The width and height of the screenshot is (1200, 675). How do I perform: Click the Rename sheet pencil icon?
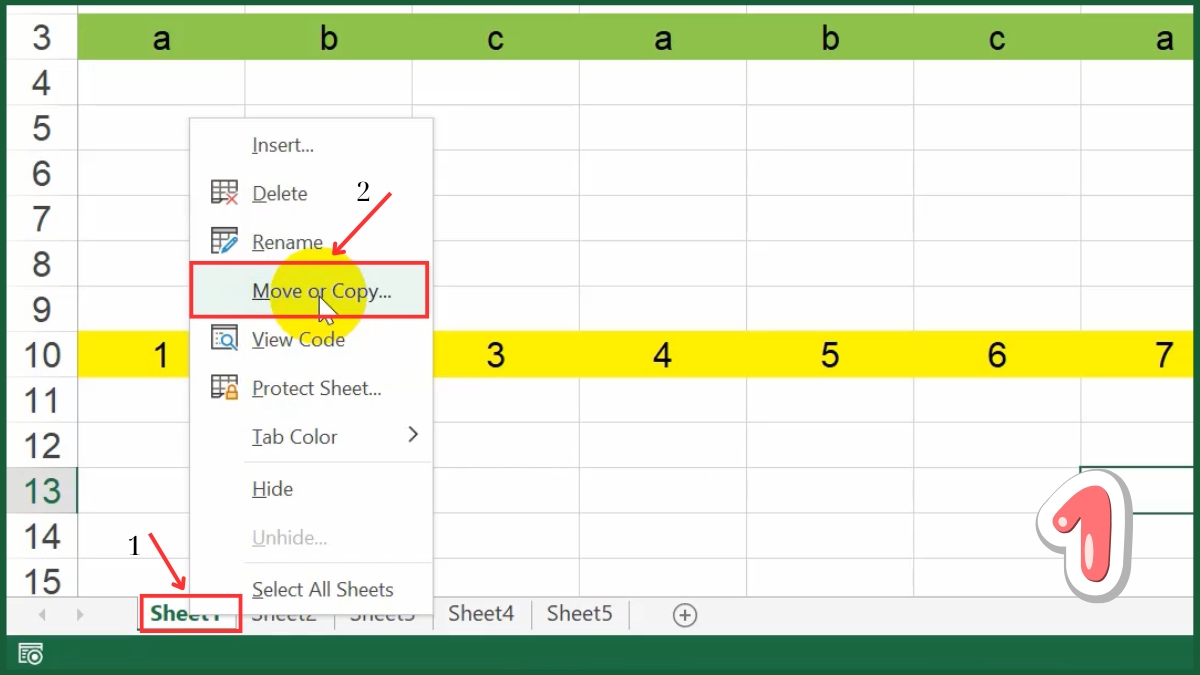(x=224, y=241)
